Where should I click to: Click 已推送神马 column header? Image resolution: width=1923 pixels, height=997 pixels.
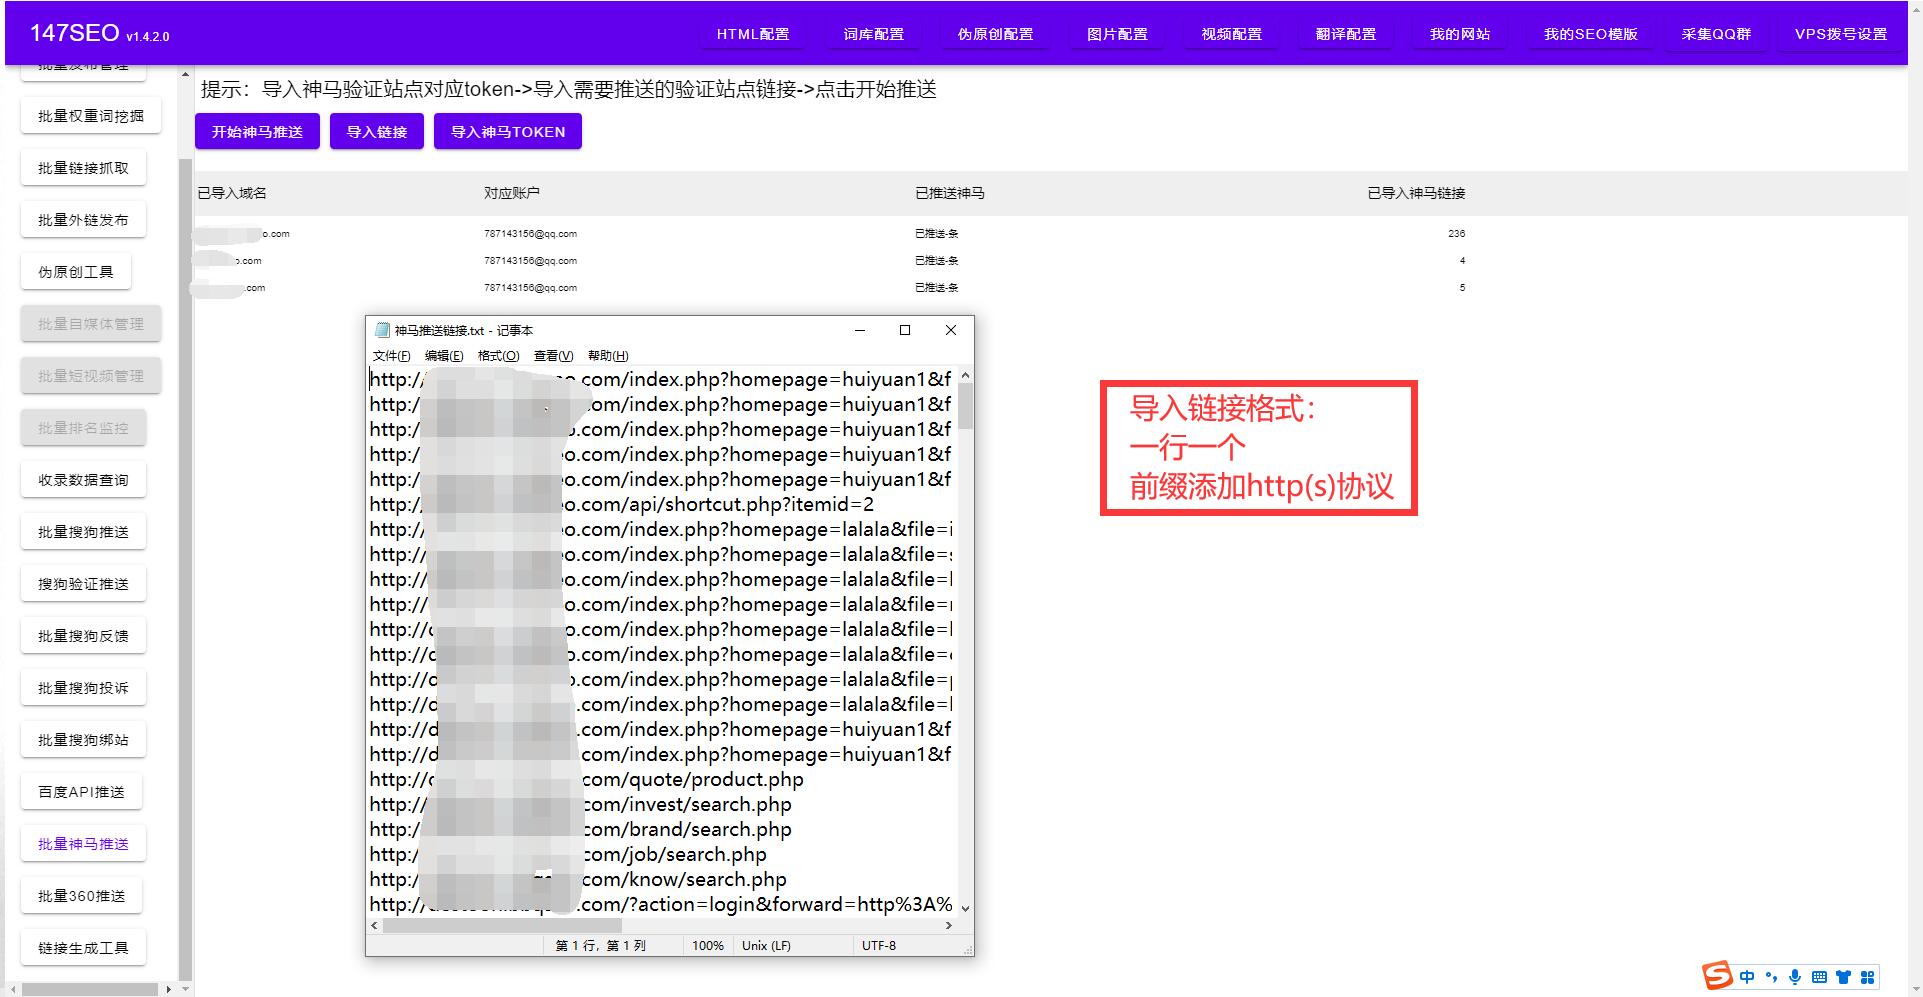(x=950, y=193)
